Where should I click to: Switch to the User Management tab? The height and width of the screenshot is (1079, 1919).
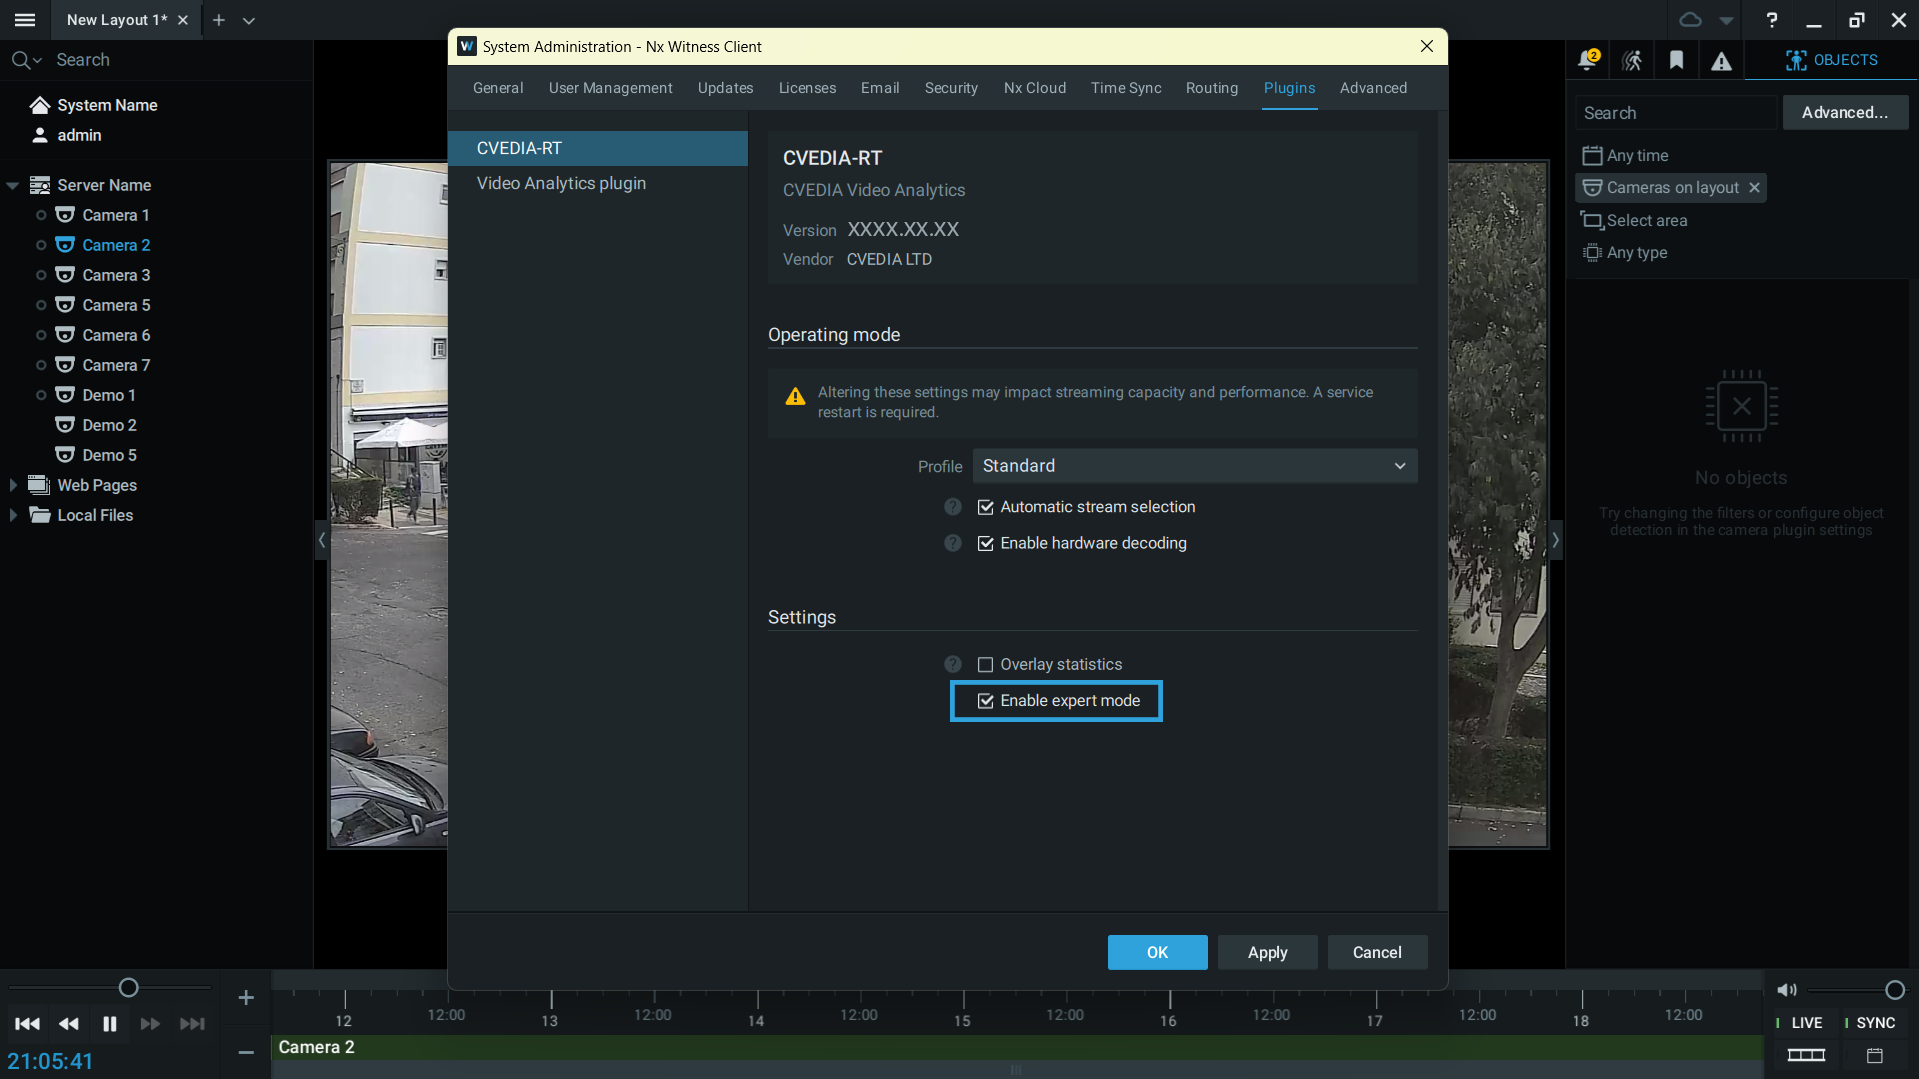(x=610, y=88)
